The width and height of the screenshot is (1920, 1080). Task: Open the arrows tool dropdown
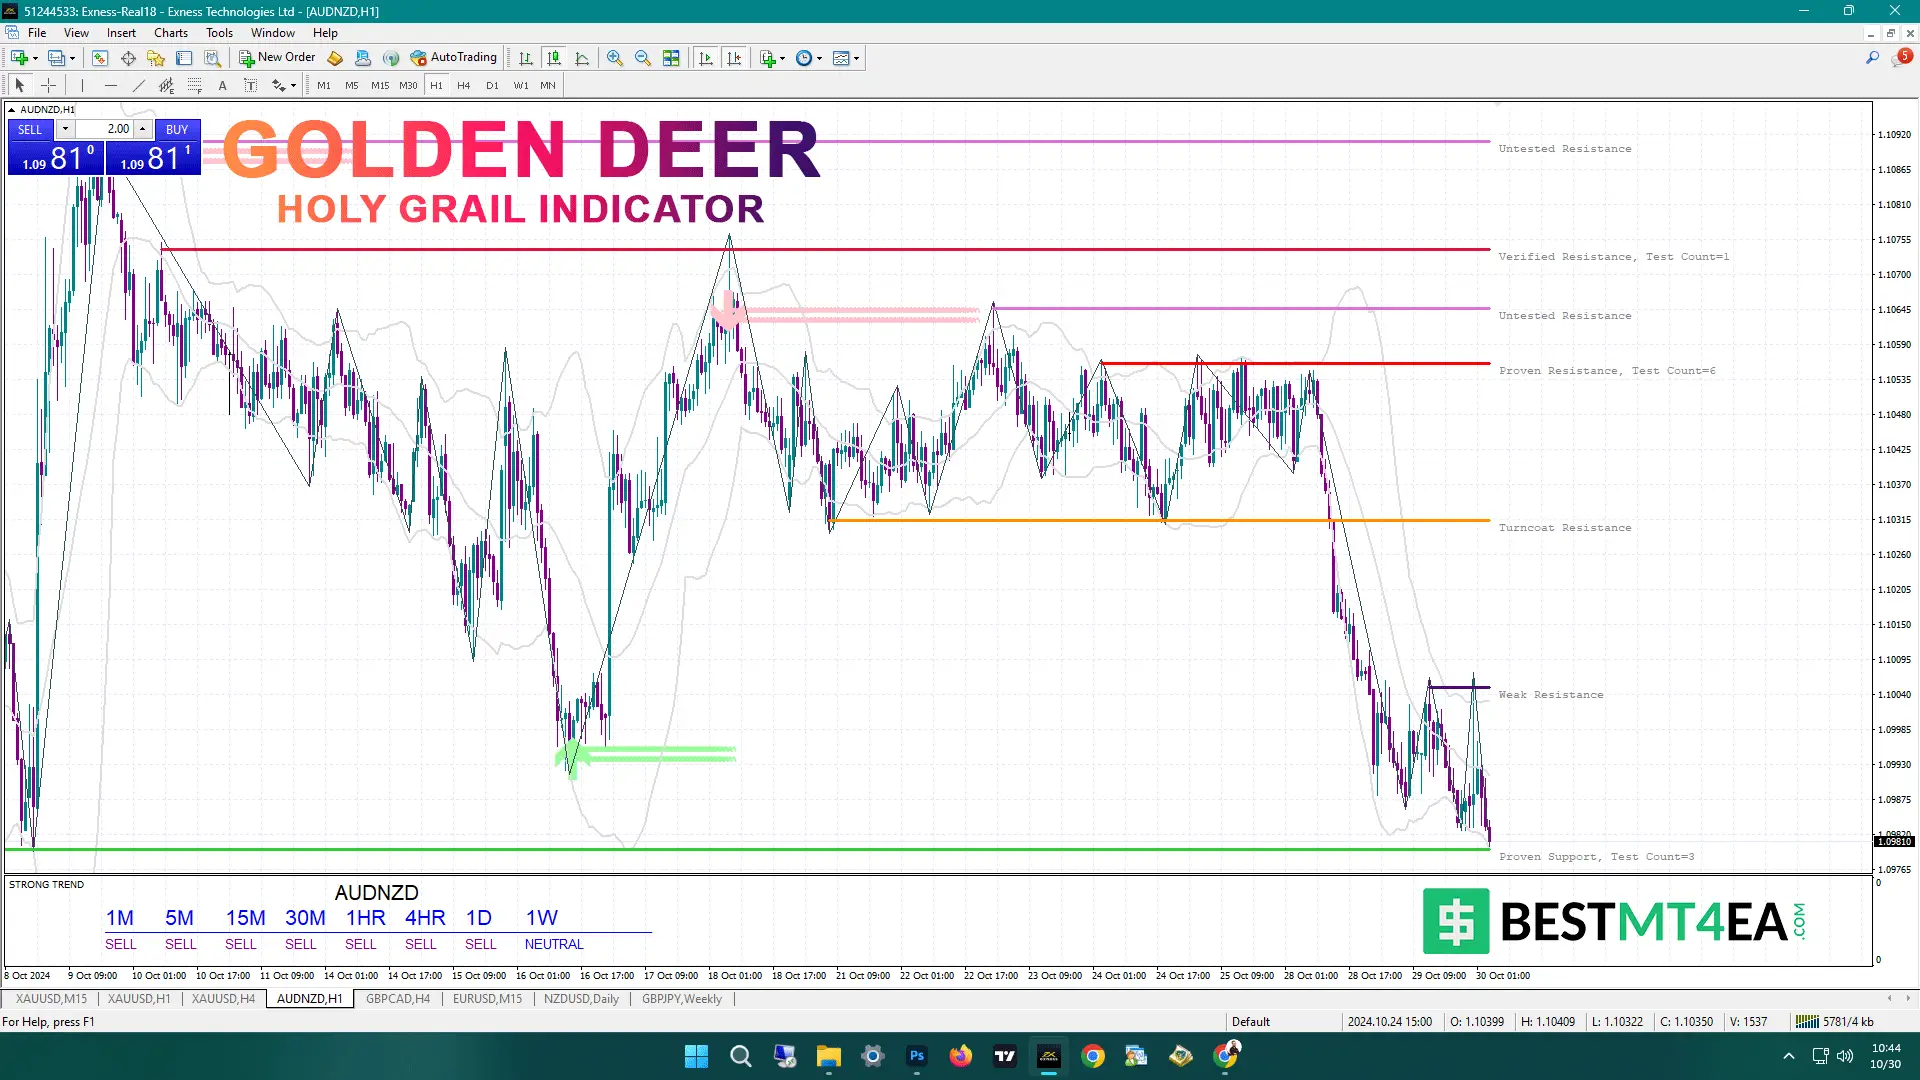tap(294, 85)
